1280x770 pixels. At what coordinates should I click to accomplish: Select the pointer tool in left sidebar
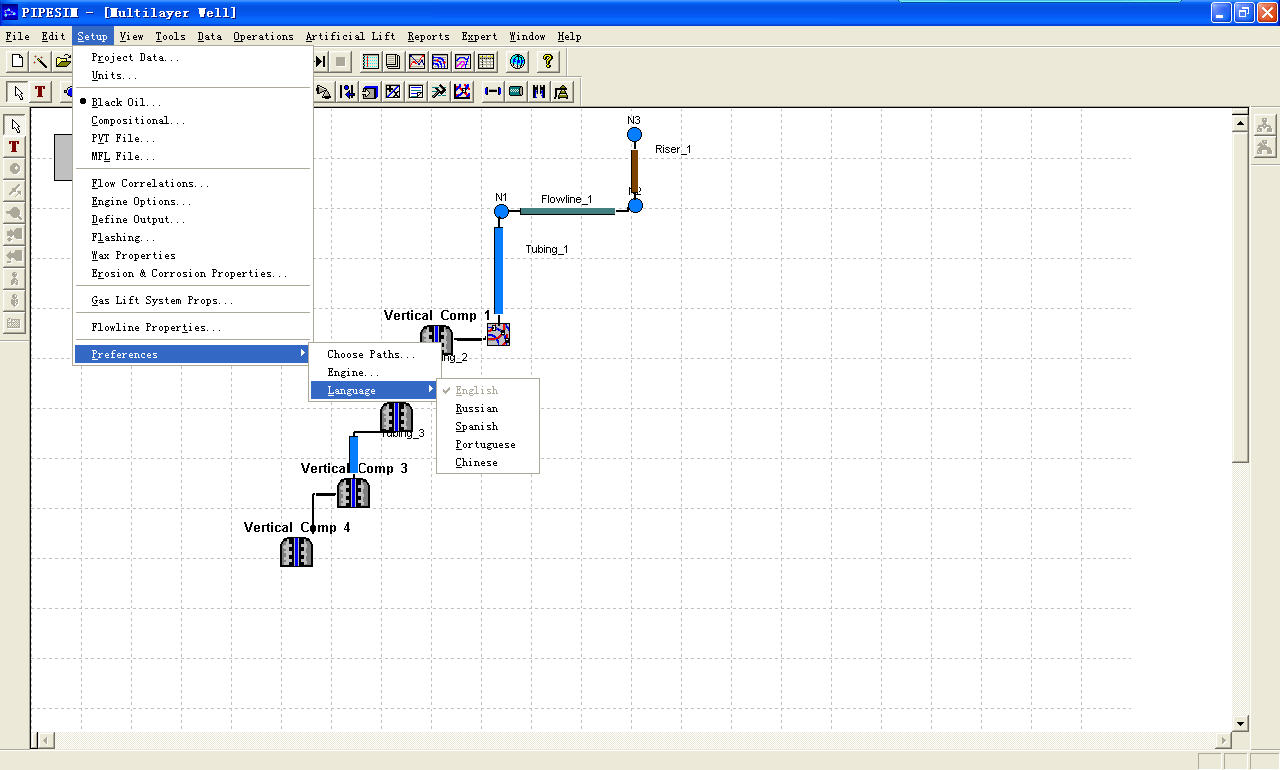coord(15,125)
